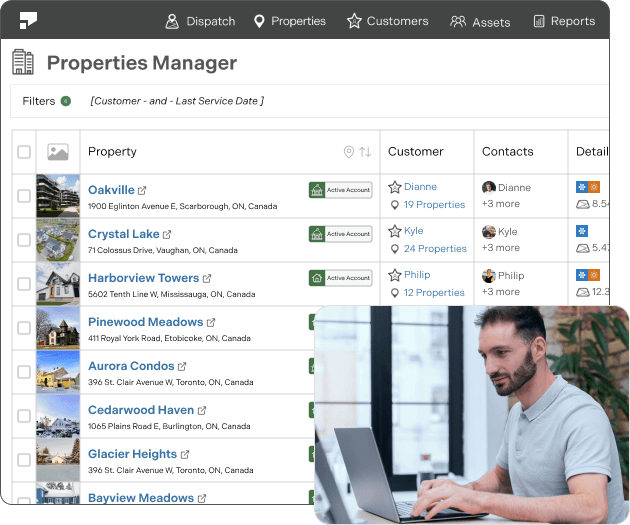Screen dimensions: 630x525
Task: Click the Aurora Condos property thumbnail
Action: point(58,373)
